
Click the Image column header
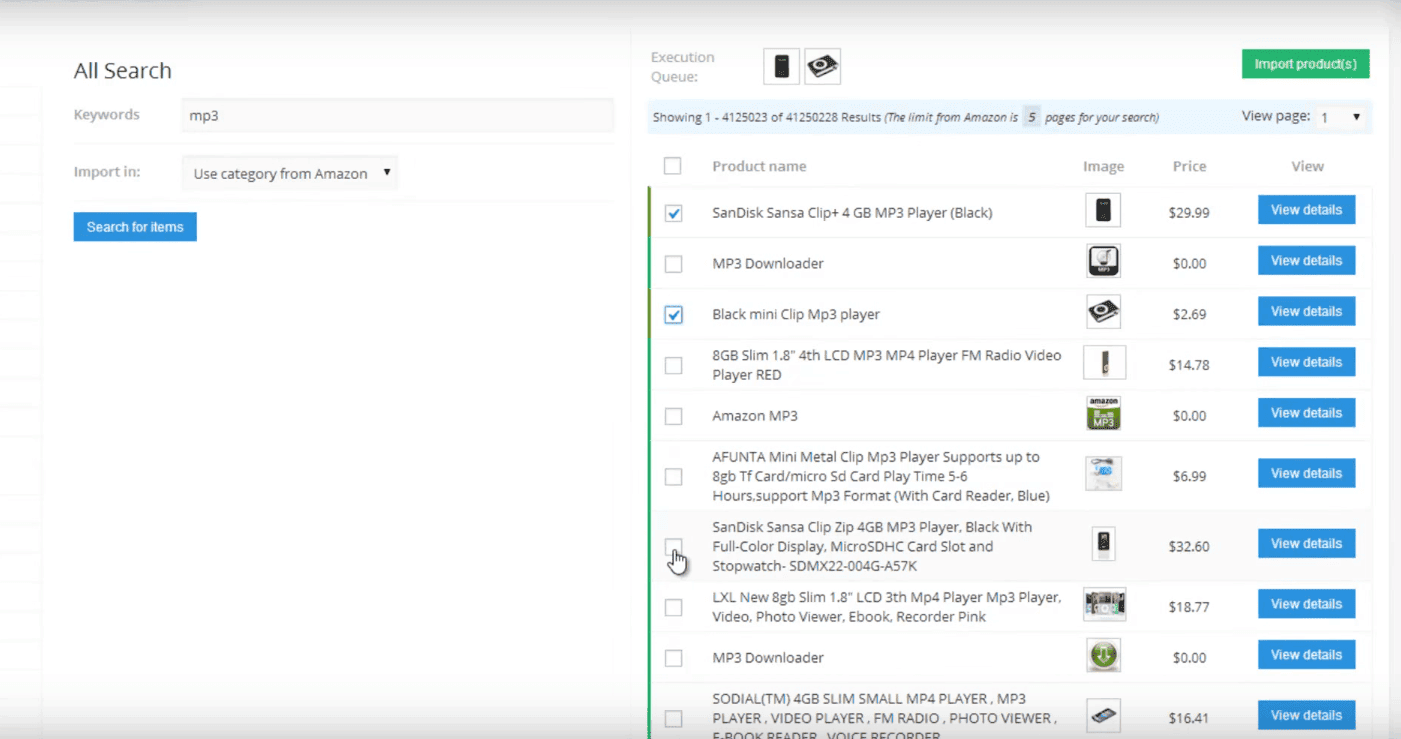tap(1103, 166)
